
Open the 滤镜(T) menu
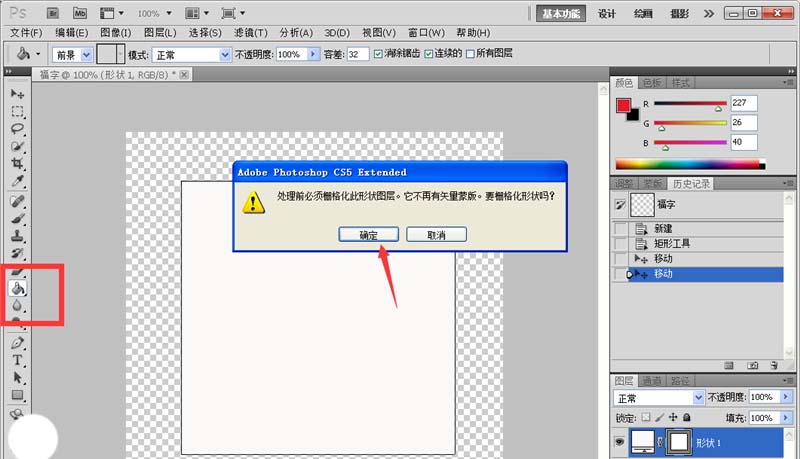[251, 33]
